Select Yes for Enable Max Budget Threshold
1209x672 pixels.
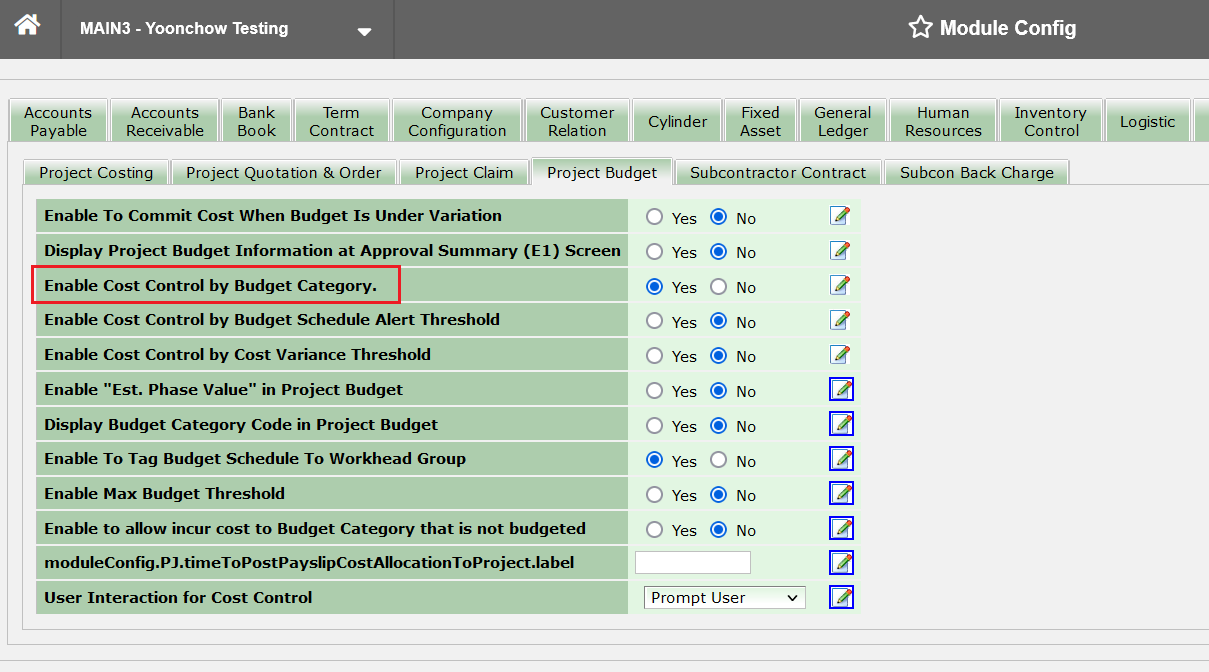(x=655, y=495)
